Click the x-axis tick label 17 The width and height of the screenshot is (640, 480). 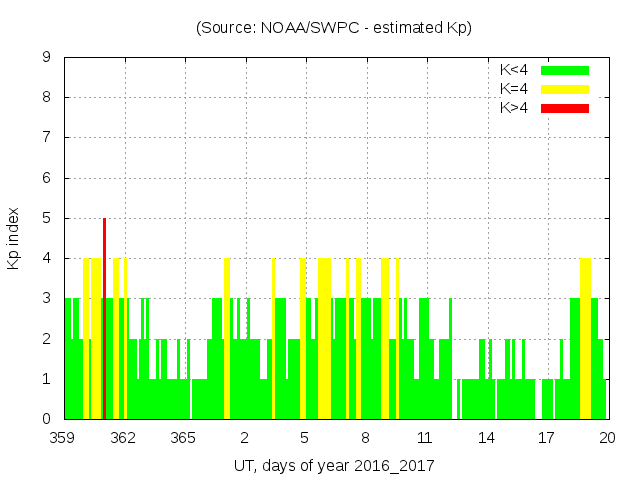point(546,438)
